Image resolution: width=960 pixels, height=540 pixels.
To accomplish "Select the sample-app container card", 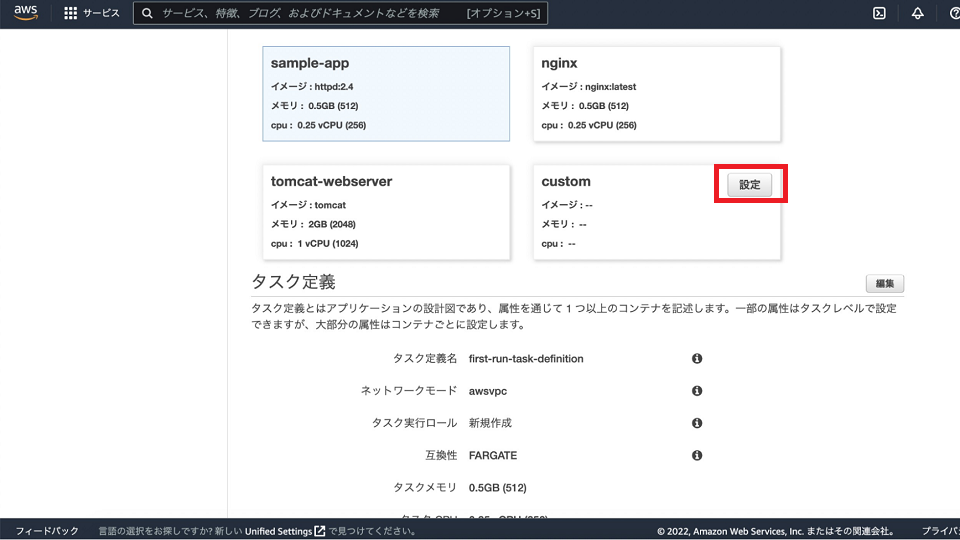I will tap(385, 93).
